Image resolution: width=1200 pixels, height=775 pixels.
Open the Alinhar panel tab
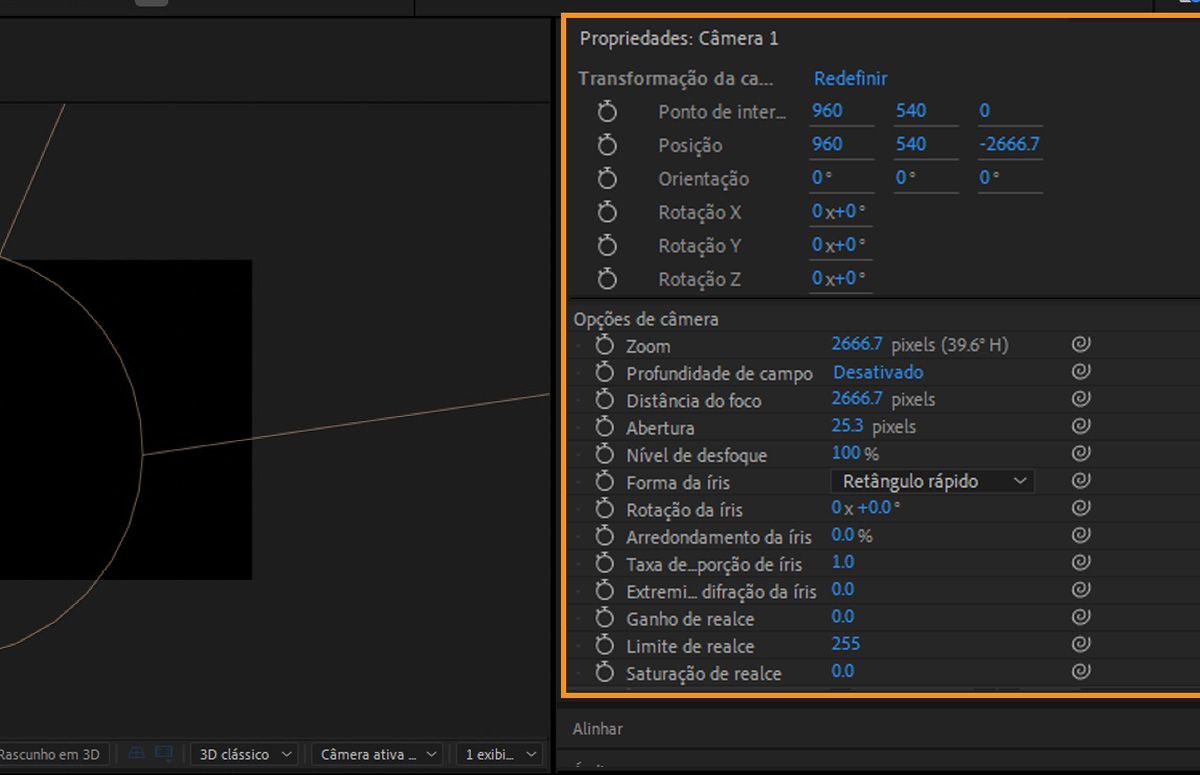coord(598,729)
